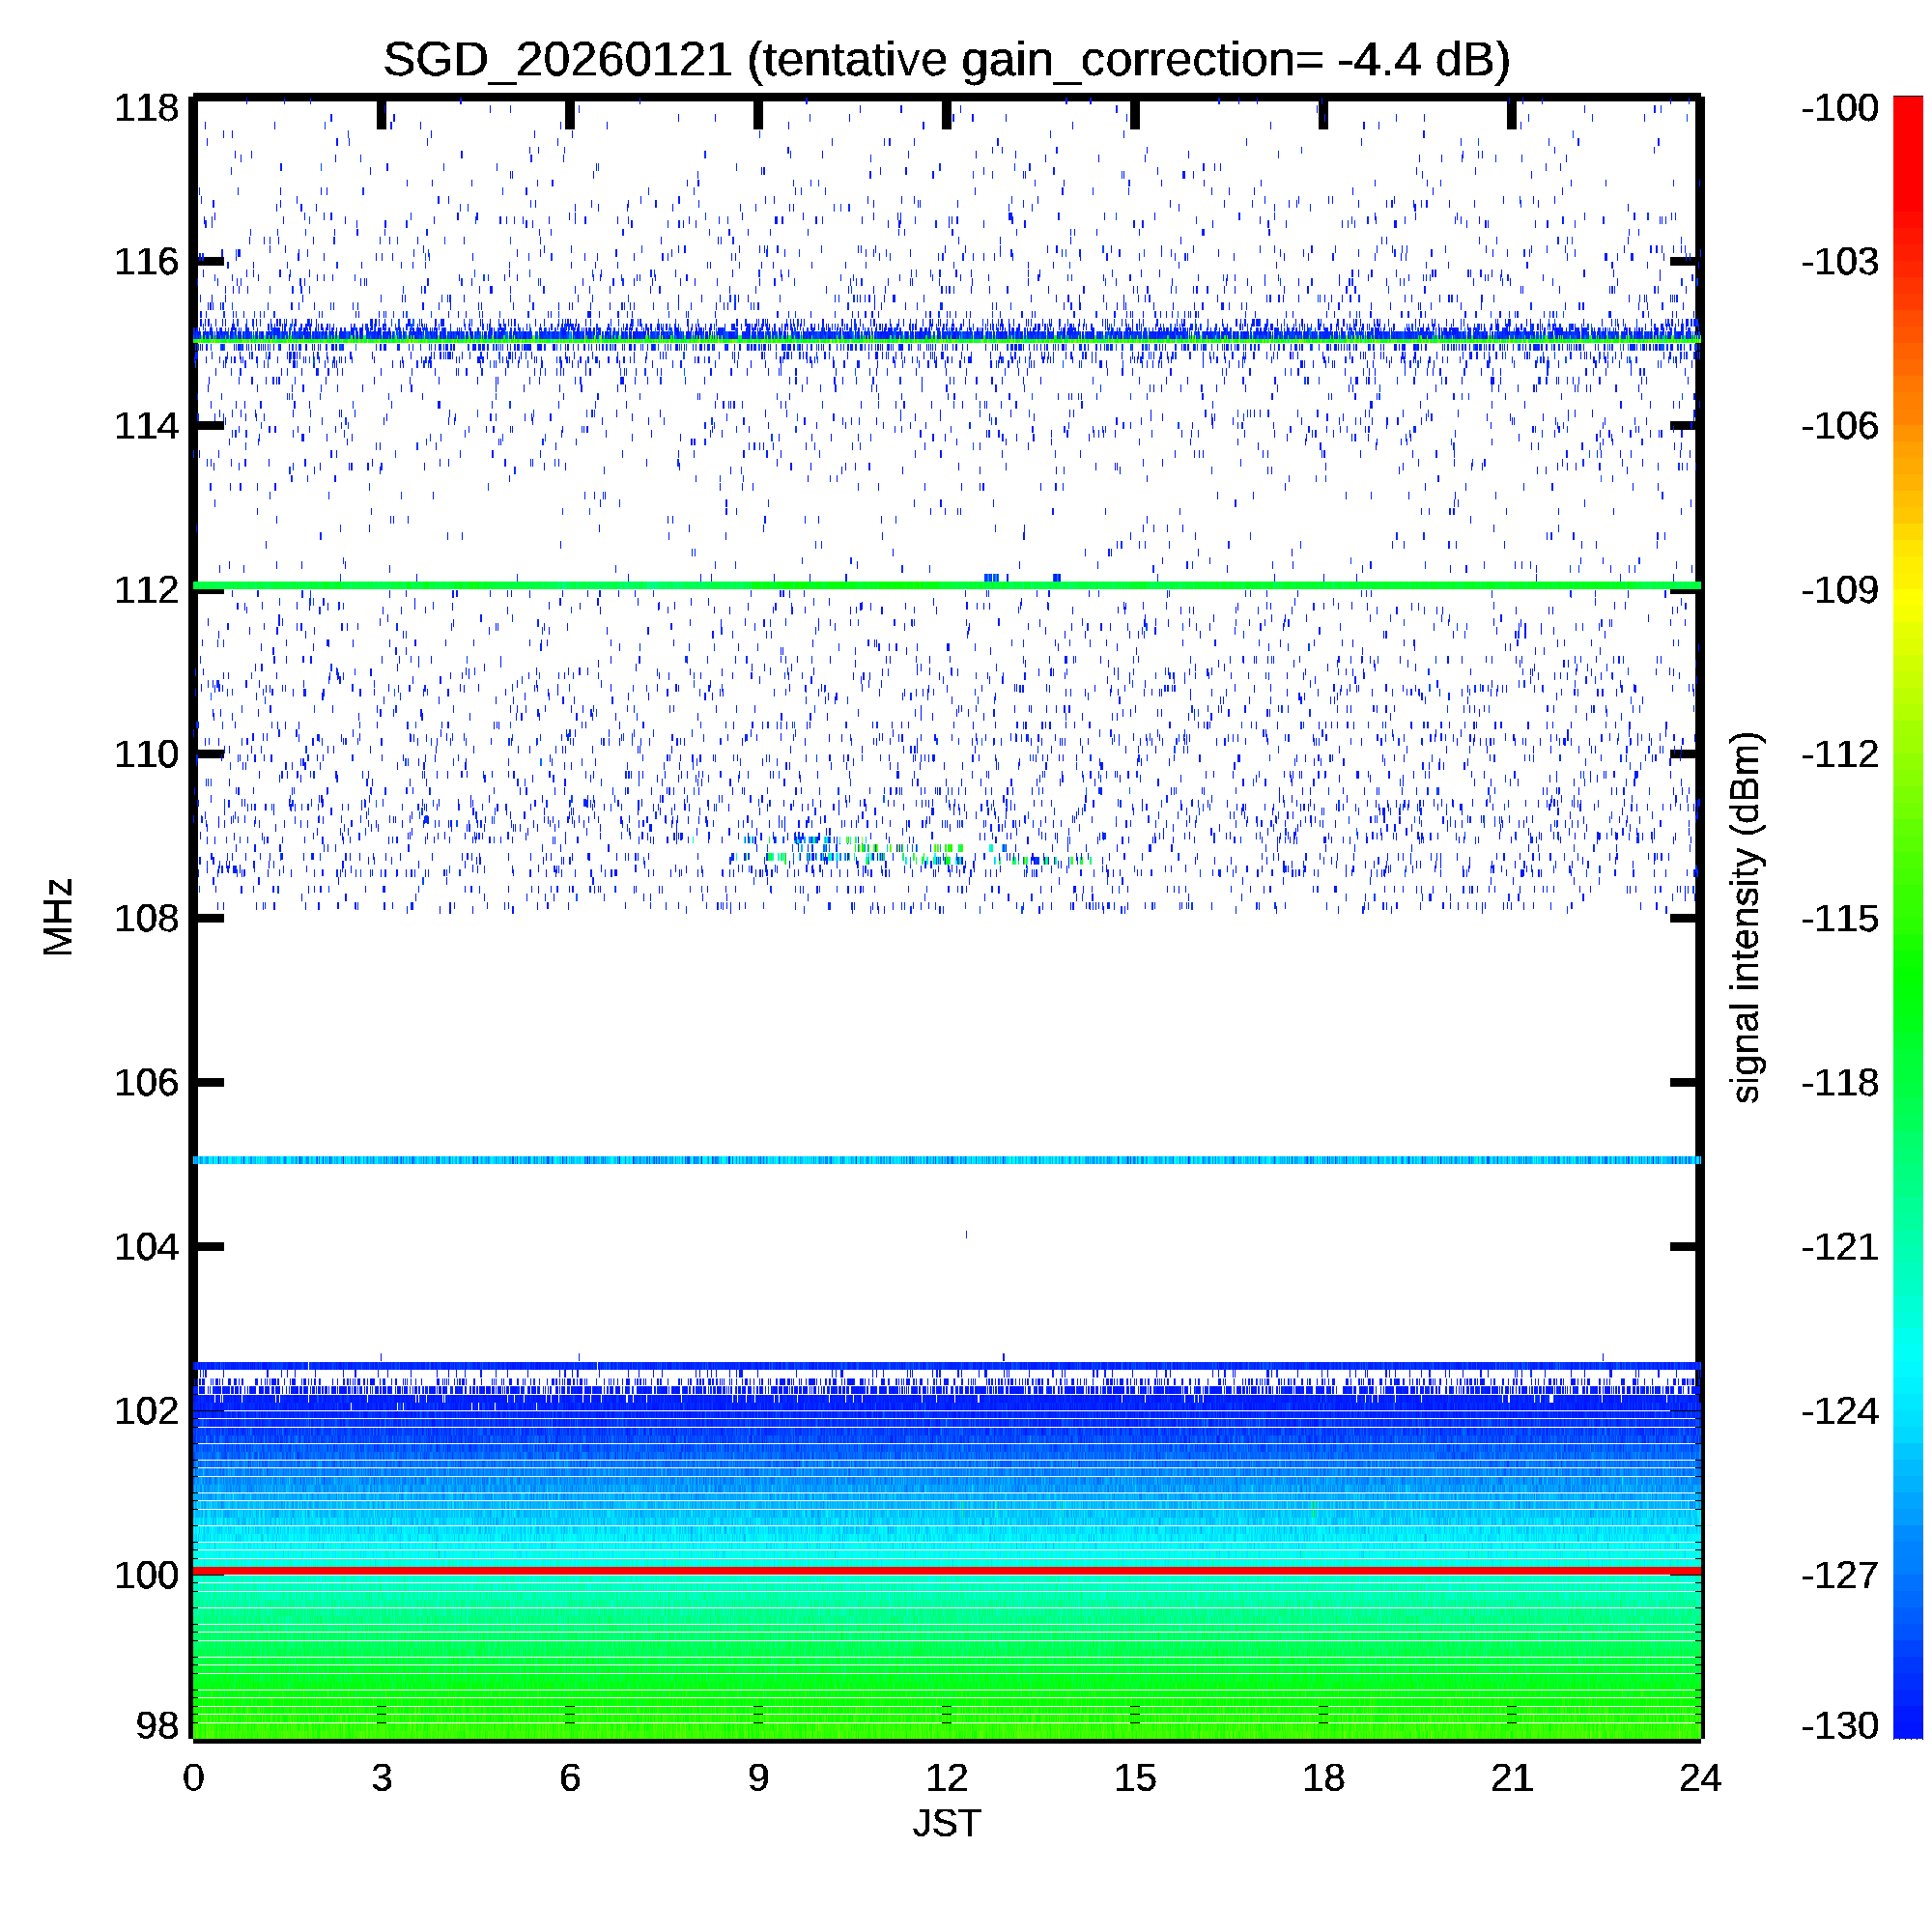Click the -130 colorbar tick label
1932x1932 pixels.
coord(1839,1726)
